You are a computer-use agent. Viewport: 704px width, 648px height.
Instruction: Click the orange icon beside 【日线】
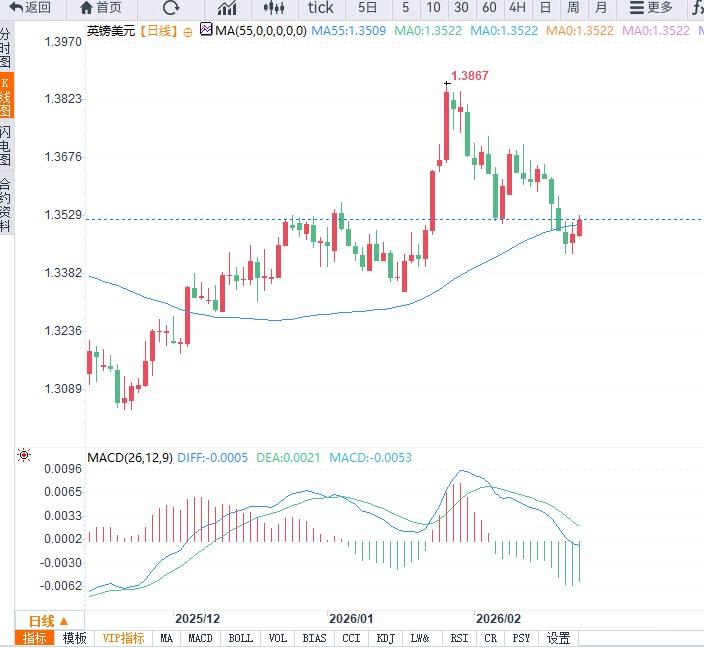pos(188,32)
